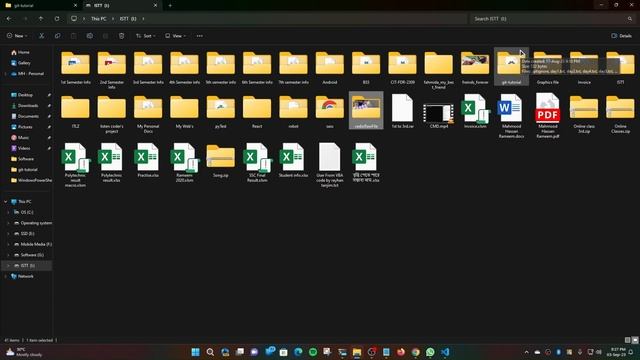Expand the OS (C:) drive node

[8, 212]
